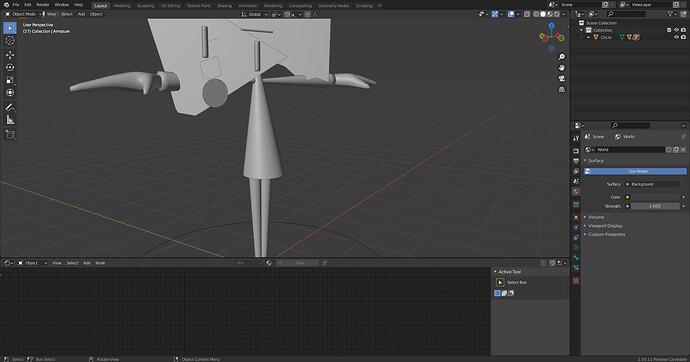Open the Texture properties tab
This screenshot has height=362, width=690.
pyautogui.click(x=576, y=281)
